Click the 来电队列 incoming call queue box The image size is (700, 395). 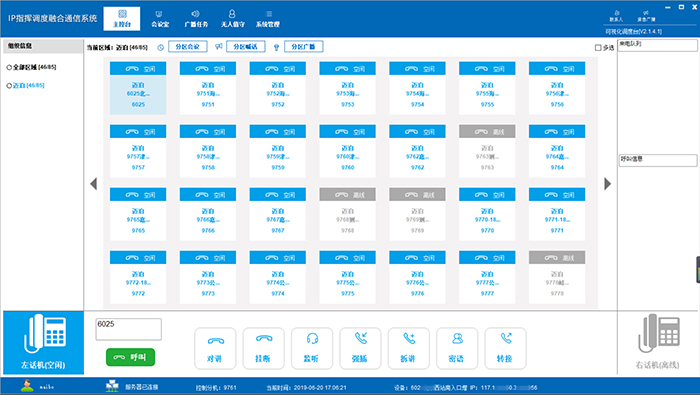click(657, 45)
